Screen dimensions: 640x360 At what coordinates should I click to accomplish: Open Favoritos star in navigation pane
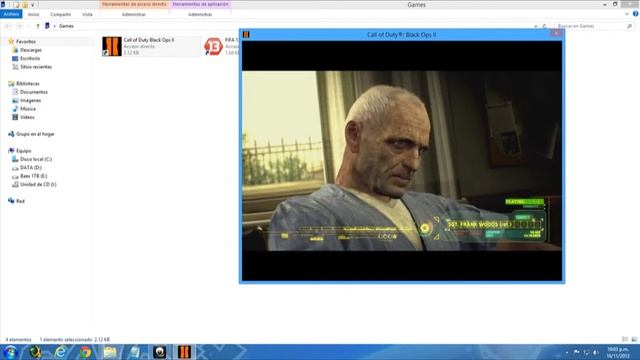[11, 41]
